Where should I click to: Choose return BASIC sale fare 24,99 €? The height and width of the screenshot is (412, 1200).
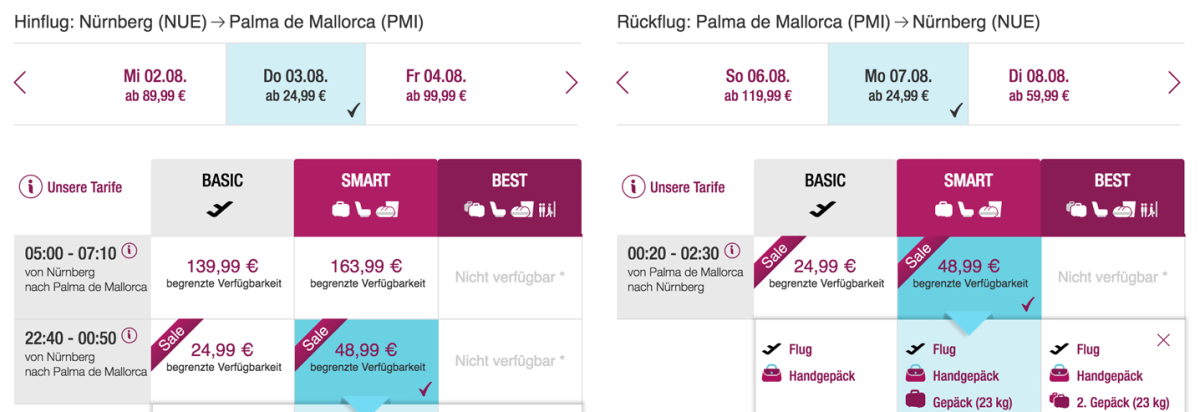click(x=826, y=272)
